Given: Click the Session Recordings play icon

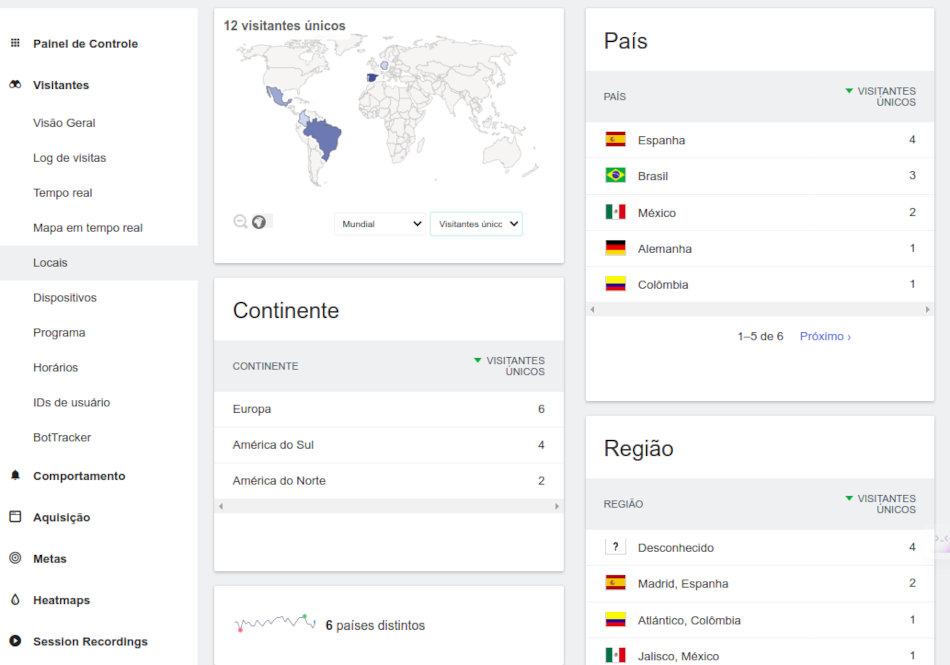Looking at the screenshot, I should point(15,641).
